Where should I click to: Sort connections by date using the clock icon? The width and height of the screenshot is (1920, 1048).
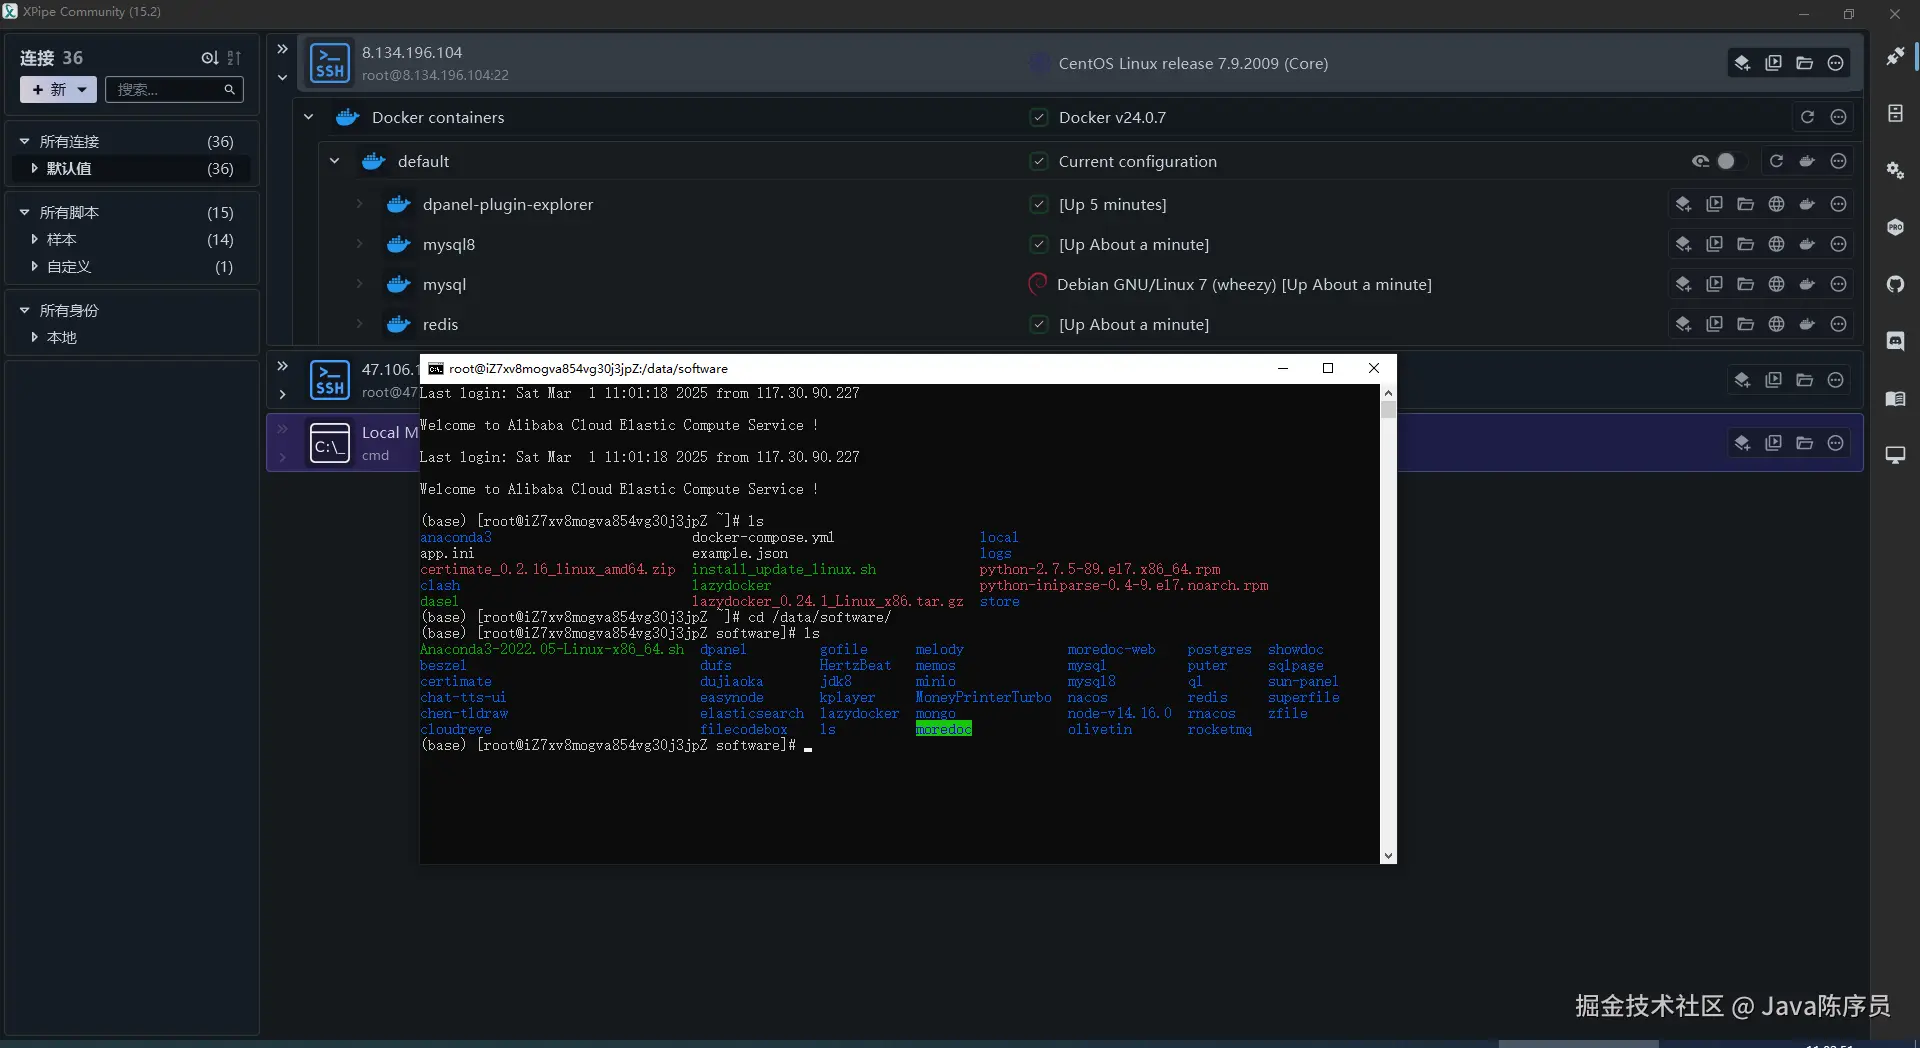(x=209, y=58)
